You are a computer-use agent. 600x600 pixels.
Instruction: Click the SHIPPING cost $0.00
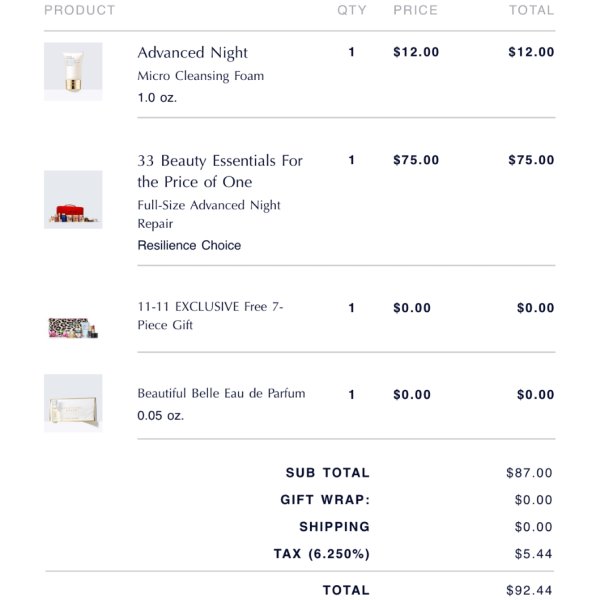(533, 527)
